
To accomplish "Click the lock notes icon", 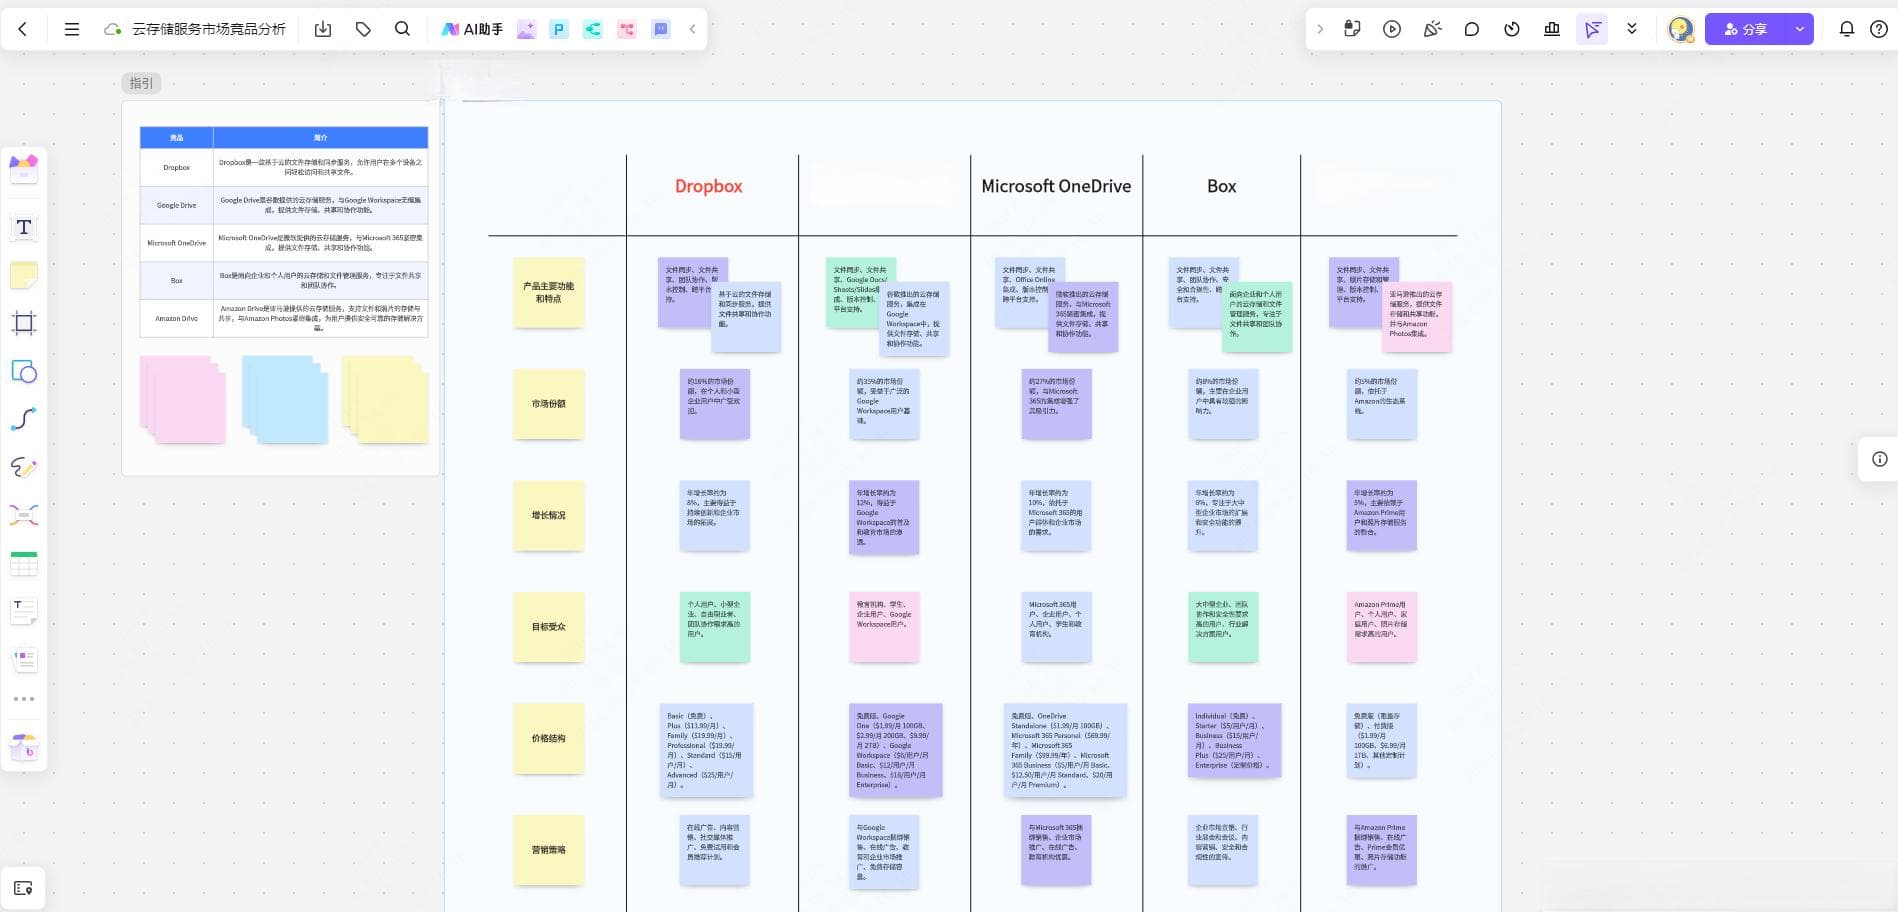I will coord(1352,29).
